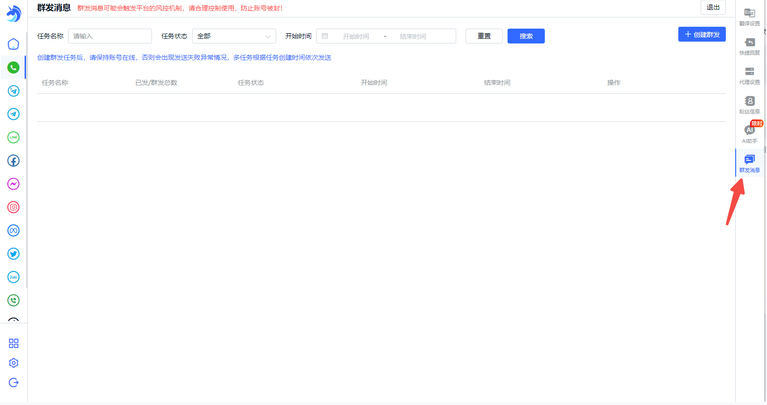Open the settings gear icon at bottom left

(14, 363)
